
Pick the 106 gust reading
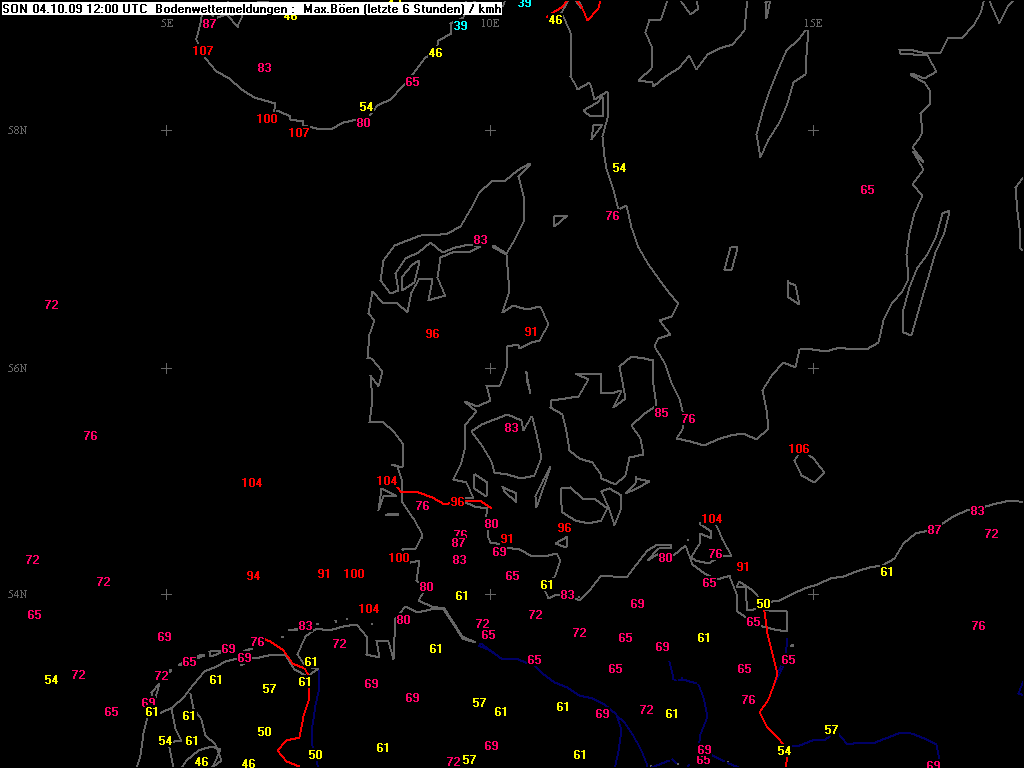click(798, 449)
